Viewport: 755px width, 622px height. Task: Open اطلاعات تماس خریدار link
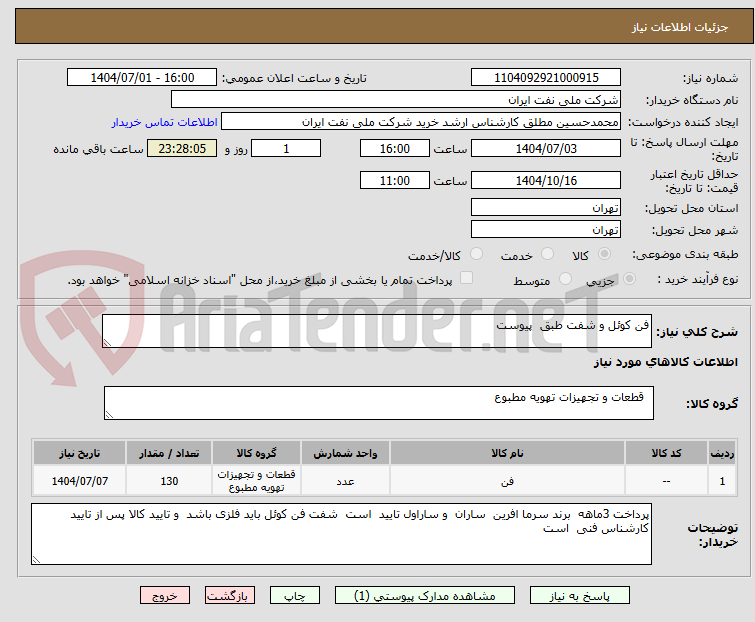[x=165, y=122]
